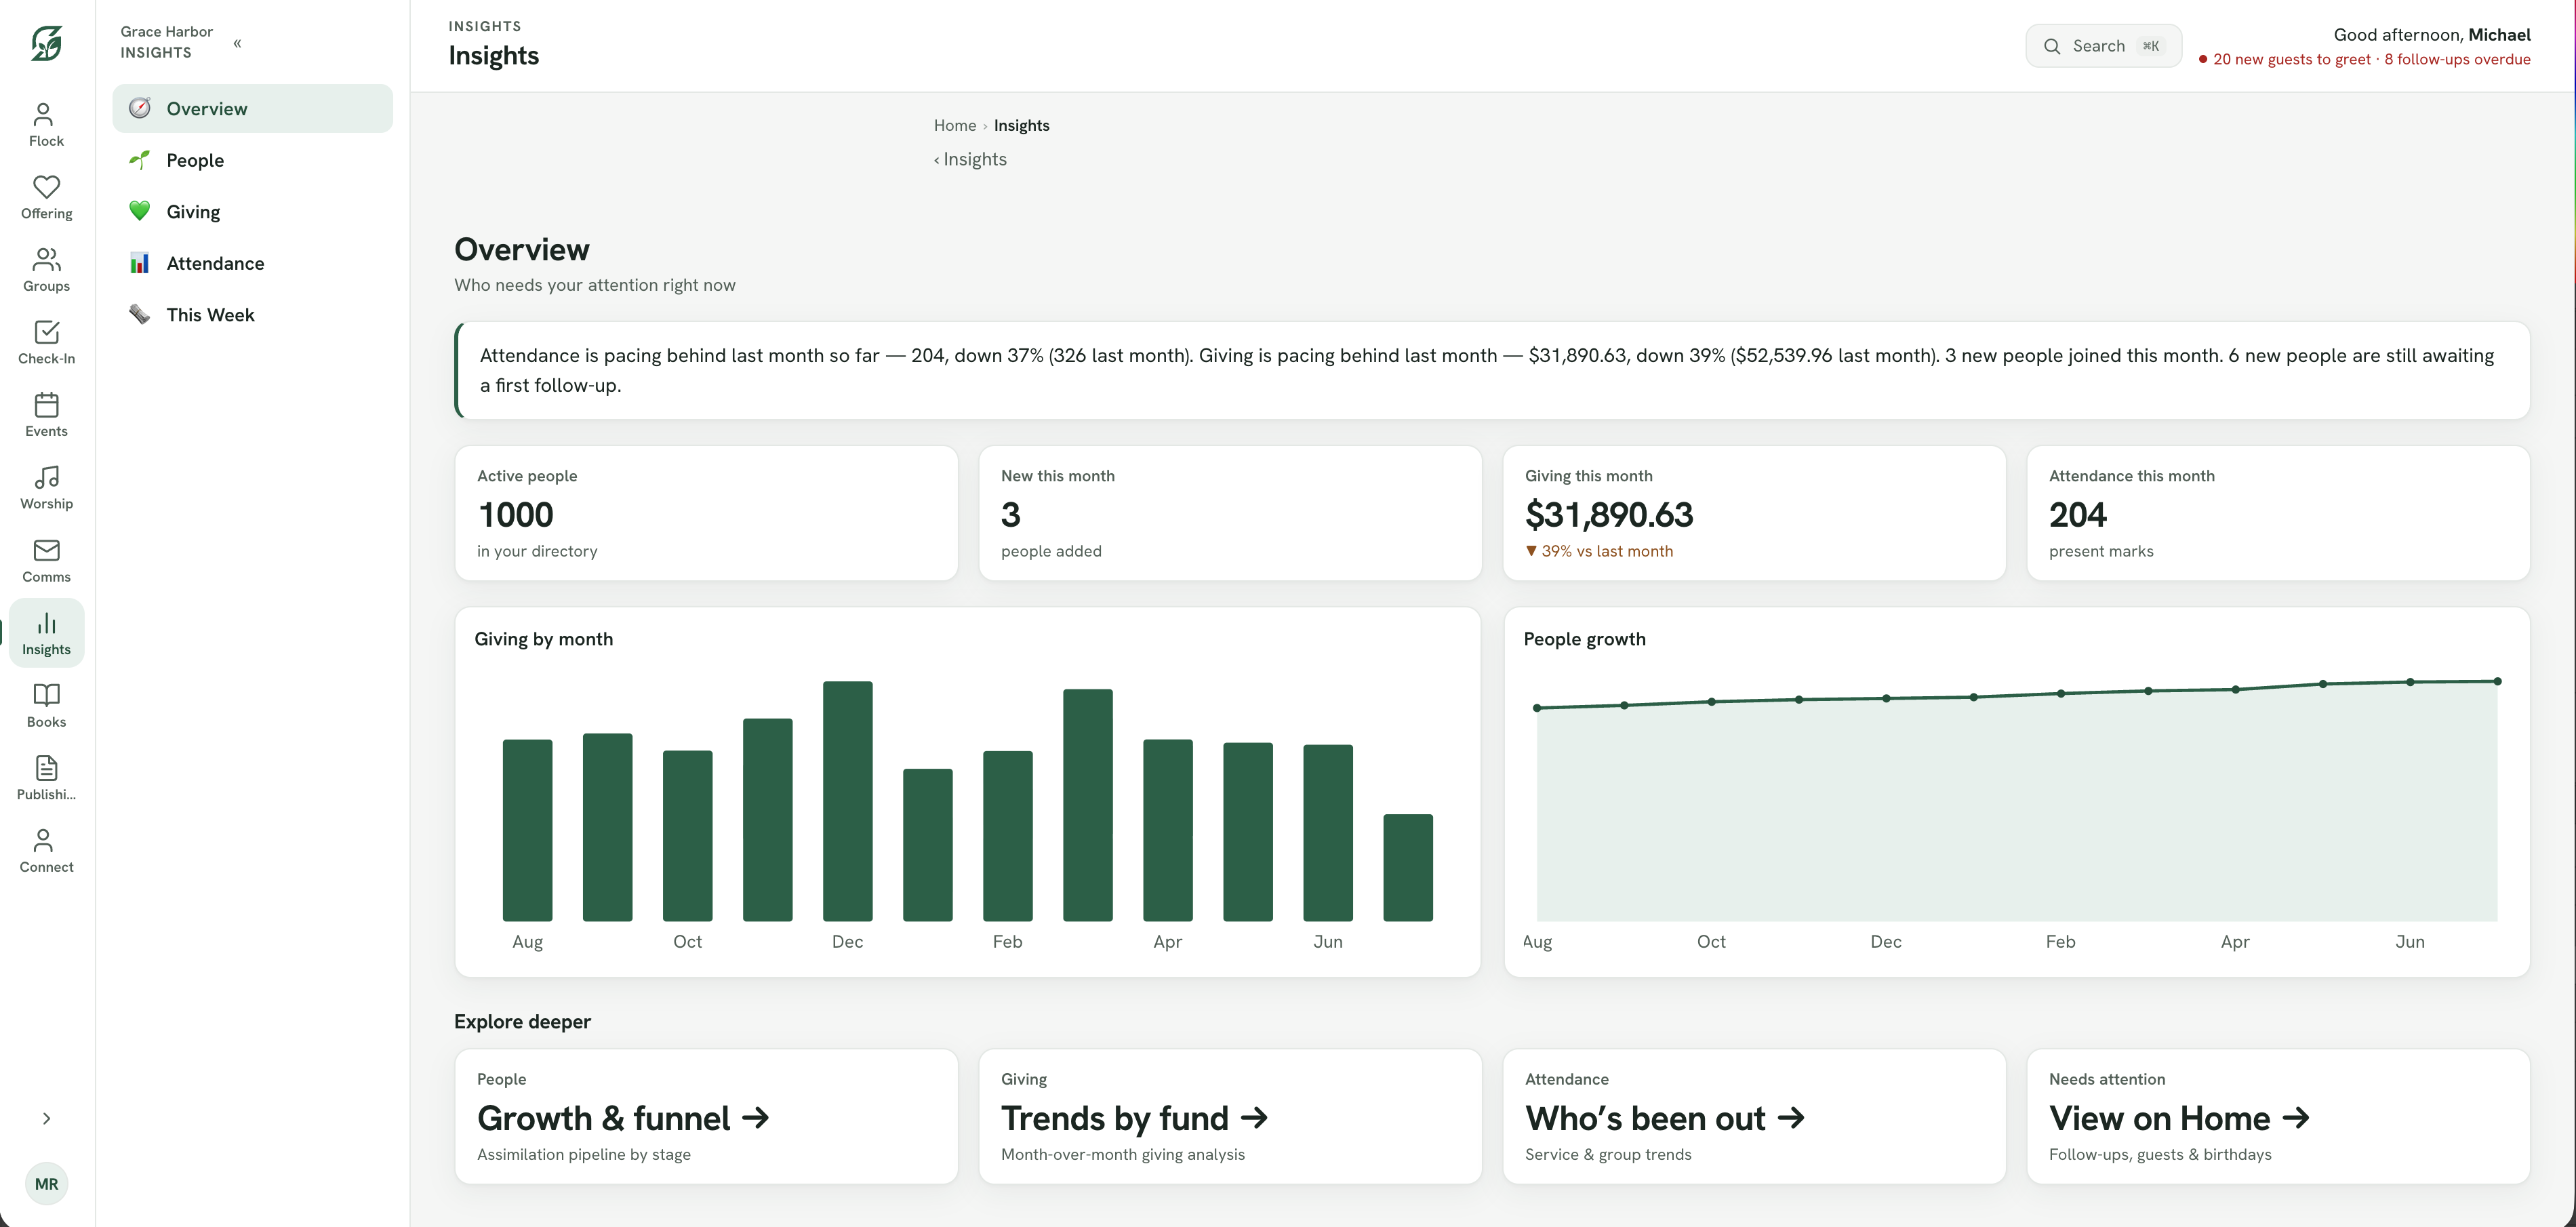Open the View on Home card
This screenshot has width=2576, height=1227.
2278,1116
